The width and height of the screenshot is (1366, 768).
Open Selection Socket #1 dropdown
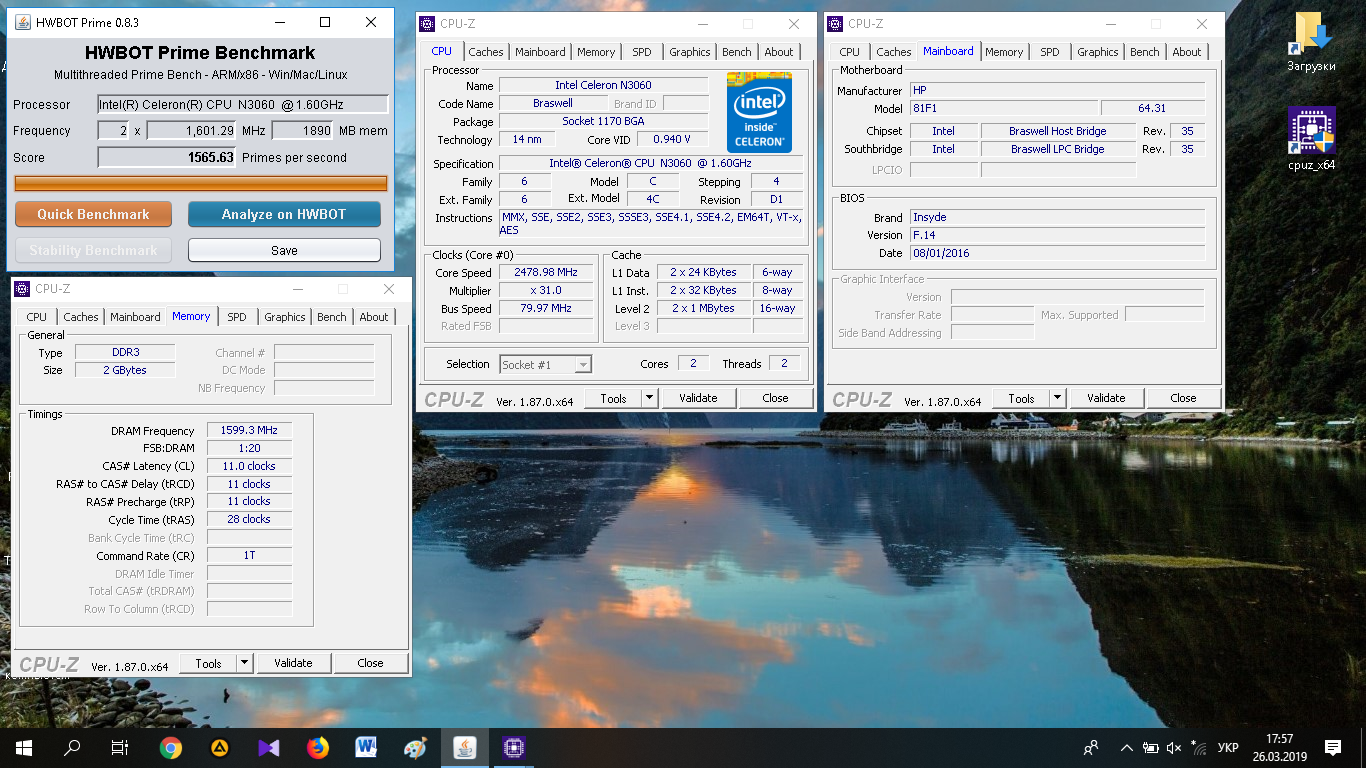[x=546, y=364]
